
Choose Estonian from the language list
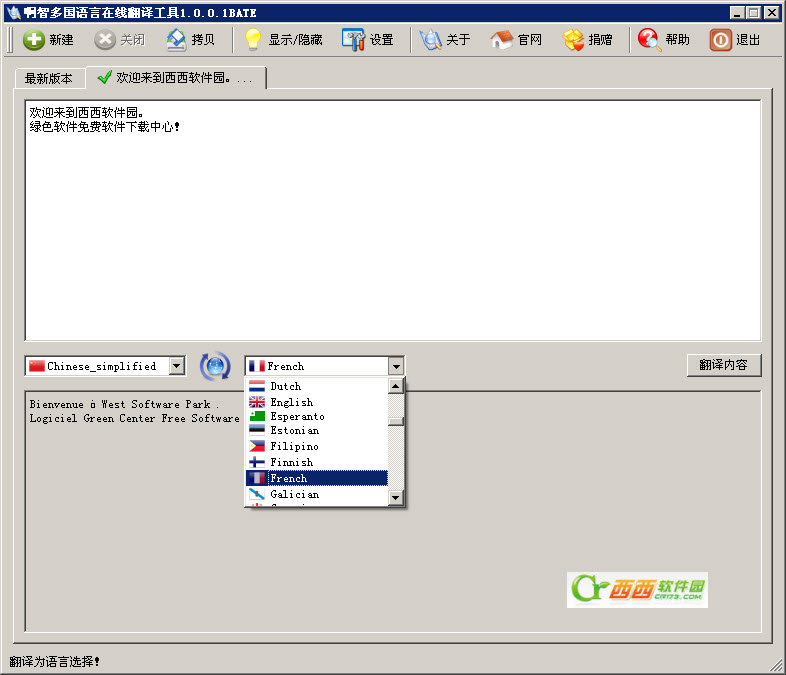[317, 430]
